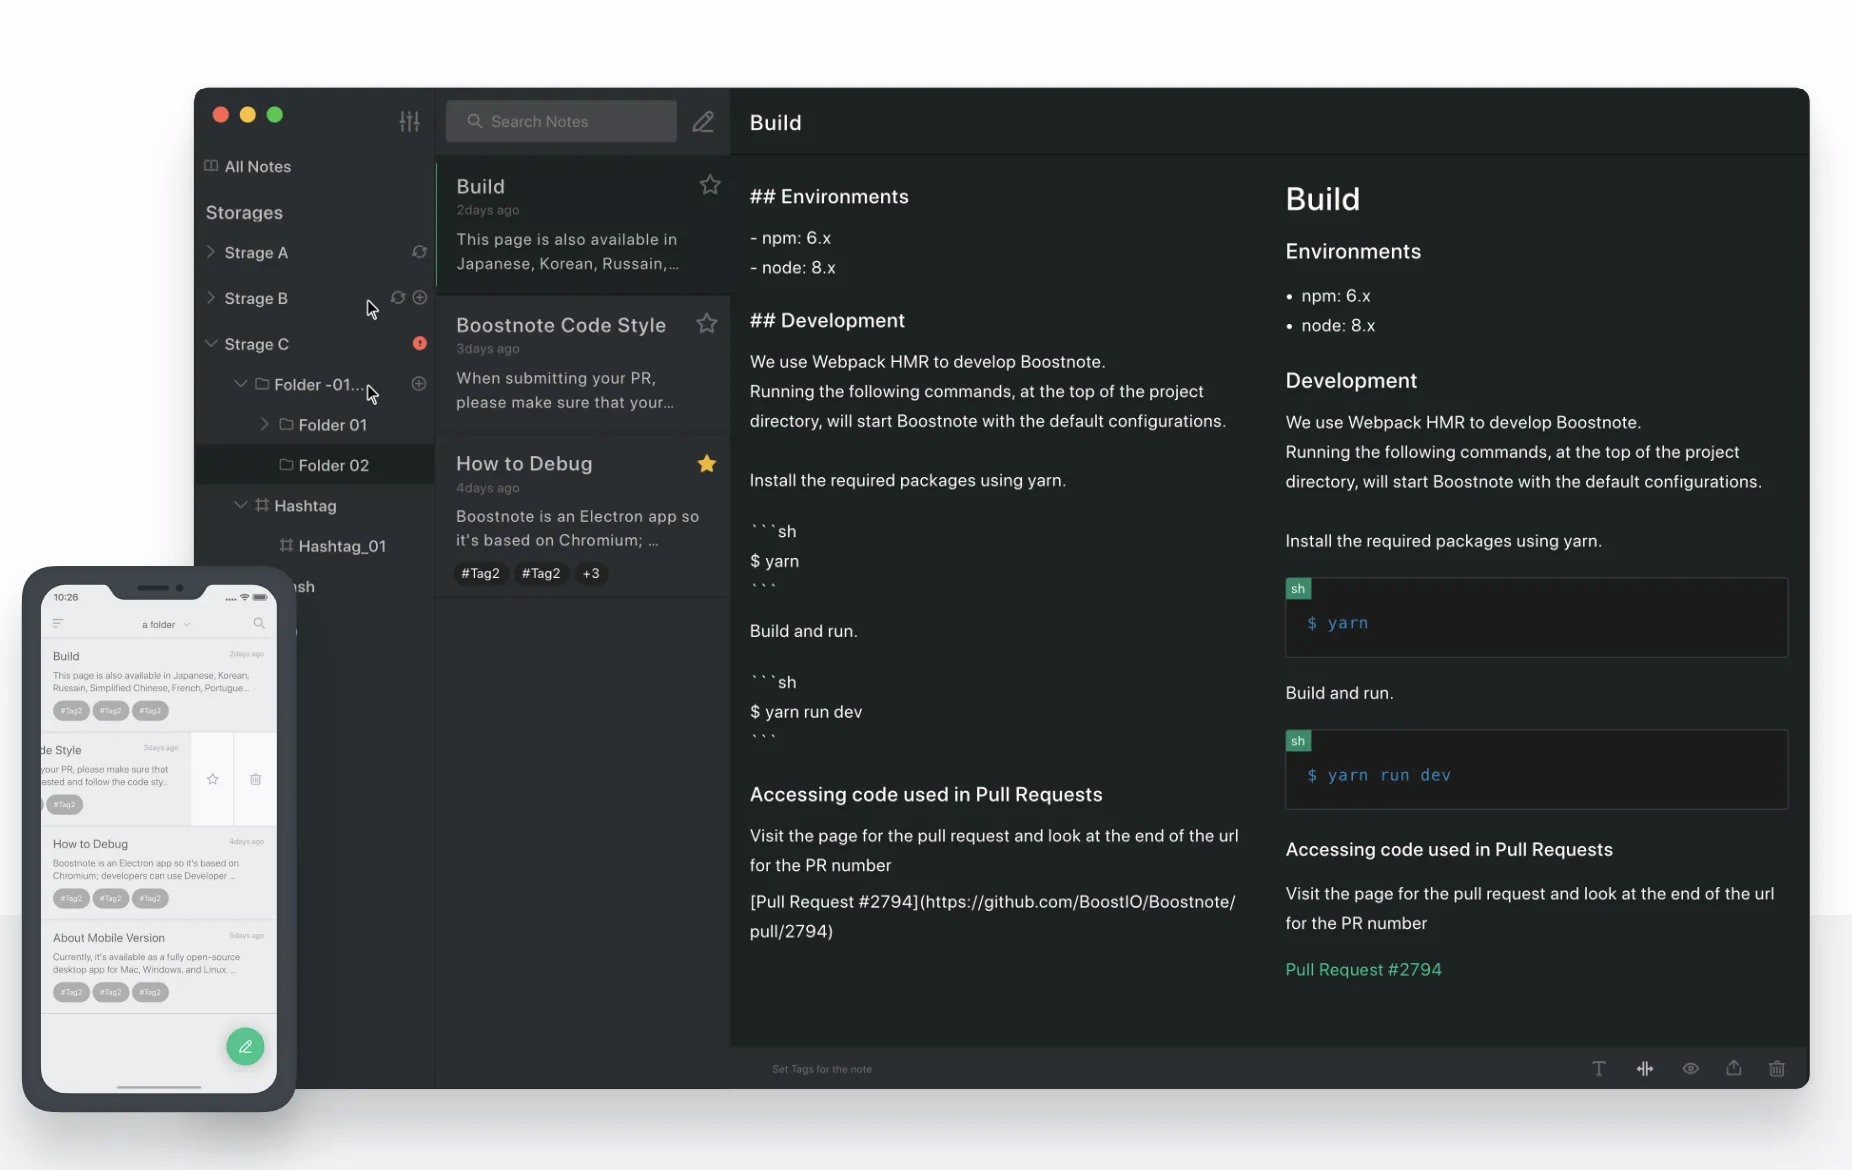Create a new note with pencil icon
This screenshot has height=1170, width=1852.
(x=703, y=121)
